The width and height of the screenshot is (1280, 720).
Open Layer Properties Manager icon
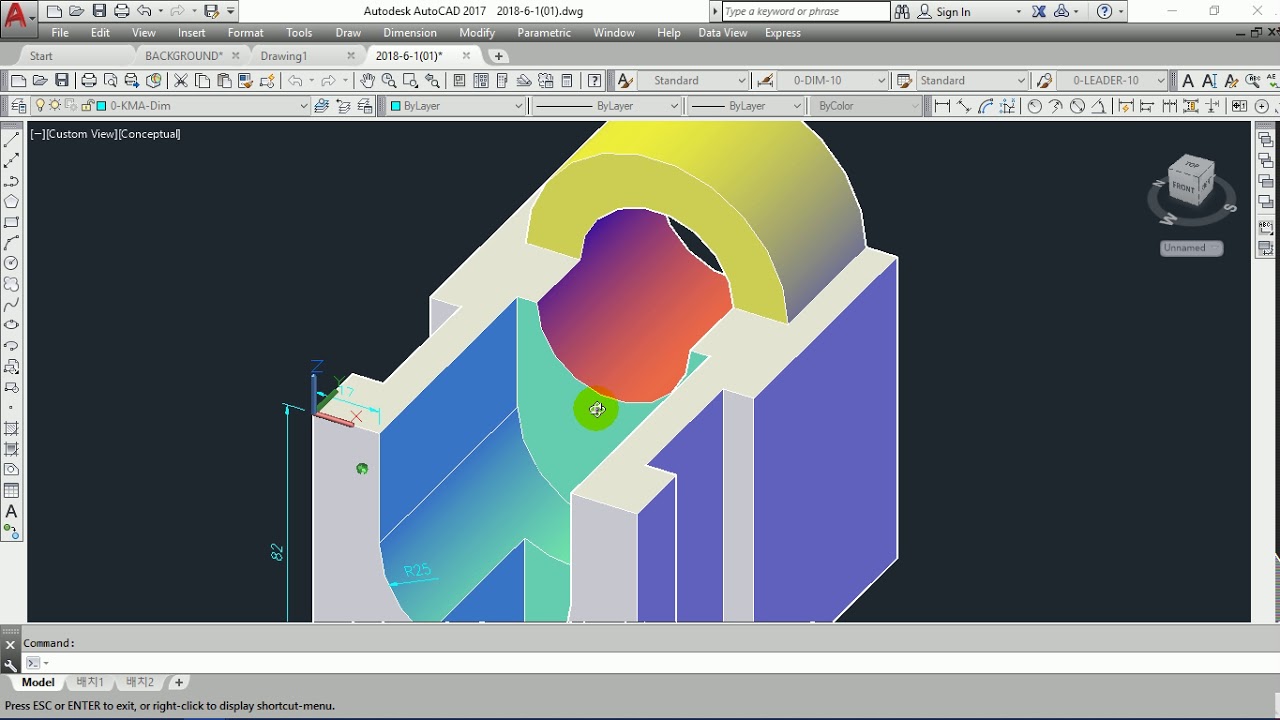pos(19,105)
